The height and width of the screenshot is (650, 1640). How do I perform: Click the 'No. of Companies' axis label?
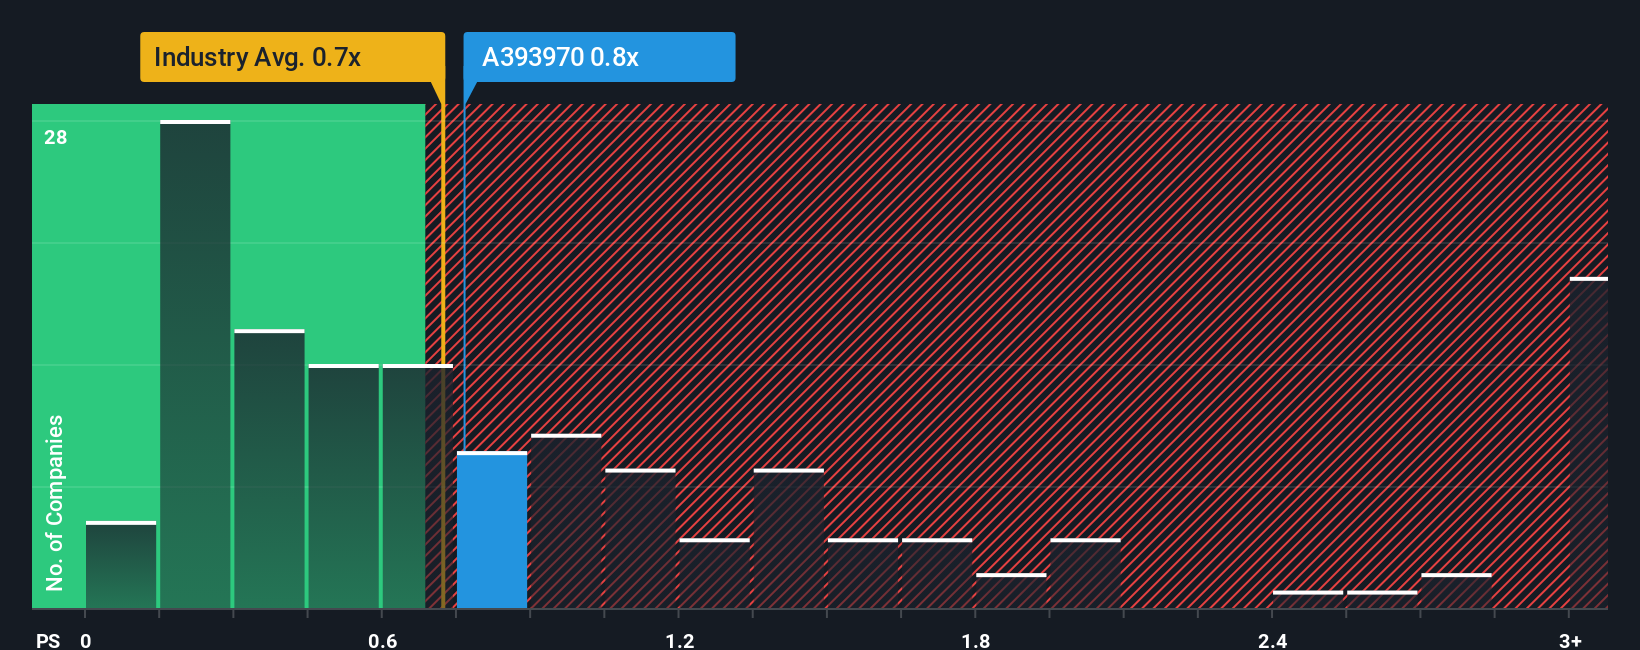(55, 503)
